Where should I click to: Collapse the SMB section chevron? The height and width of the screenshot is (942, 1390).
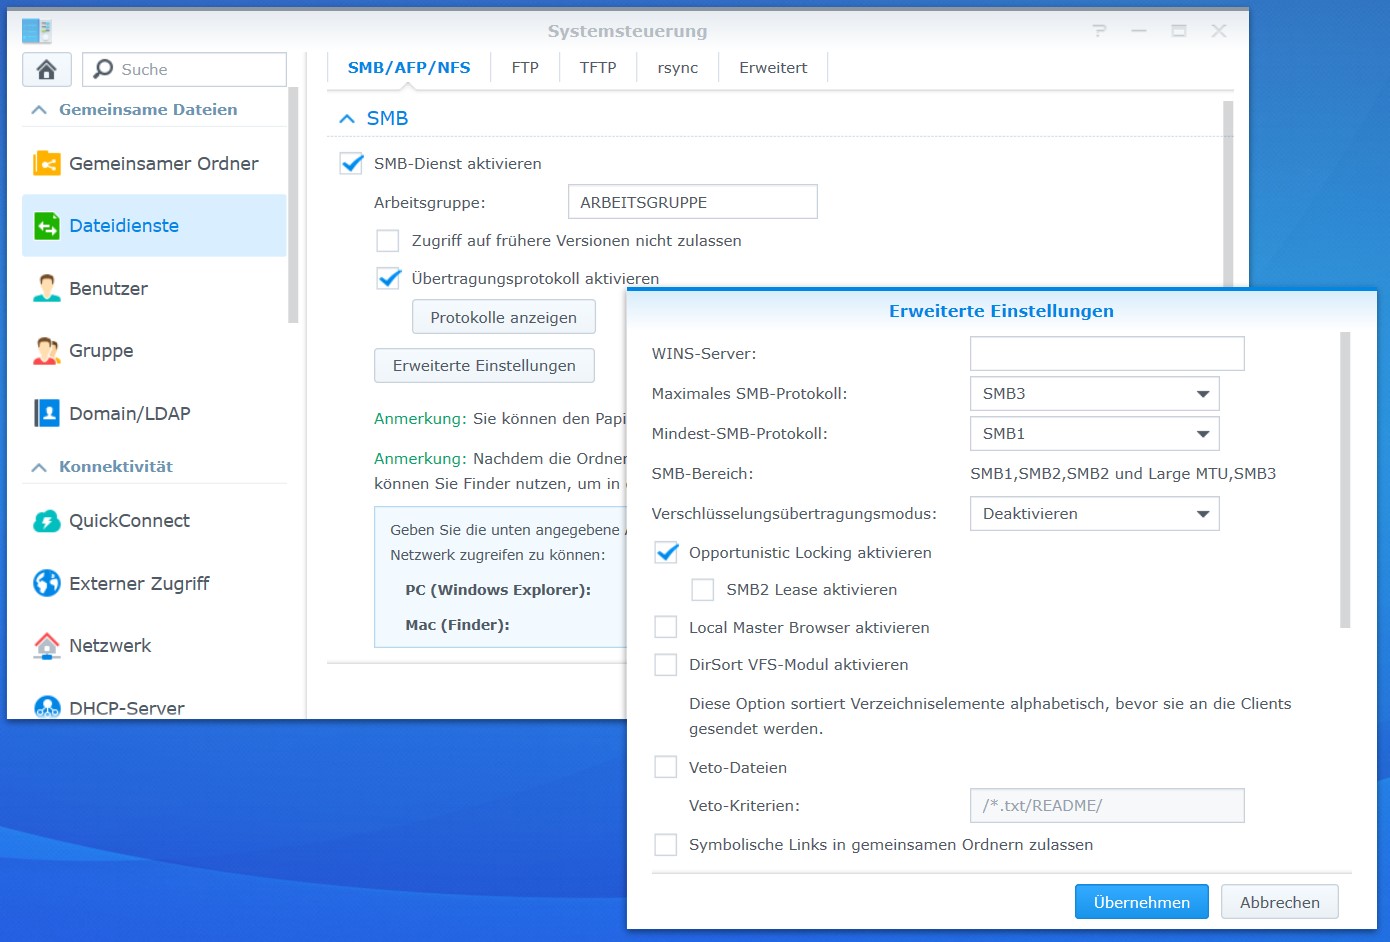click(x=347, y=119)
